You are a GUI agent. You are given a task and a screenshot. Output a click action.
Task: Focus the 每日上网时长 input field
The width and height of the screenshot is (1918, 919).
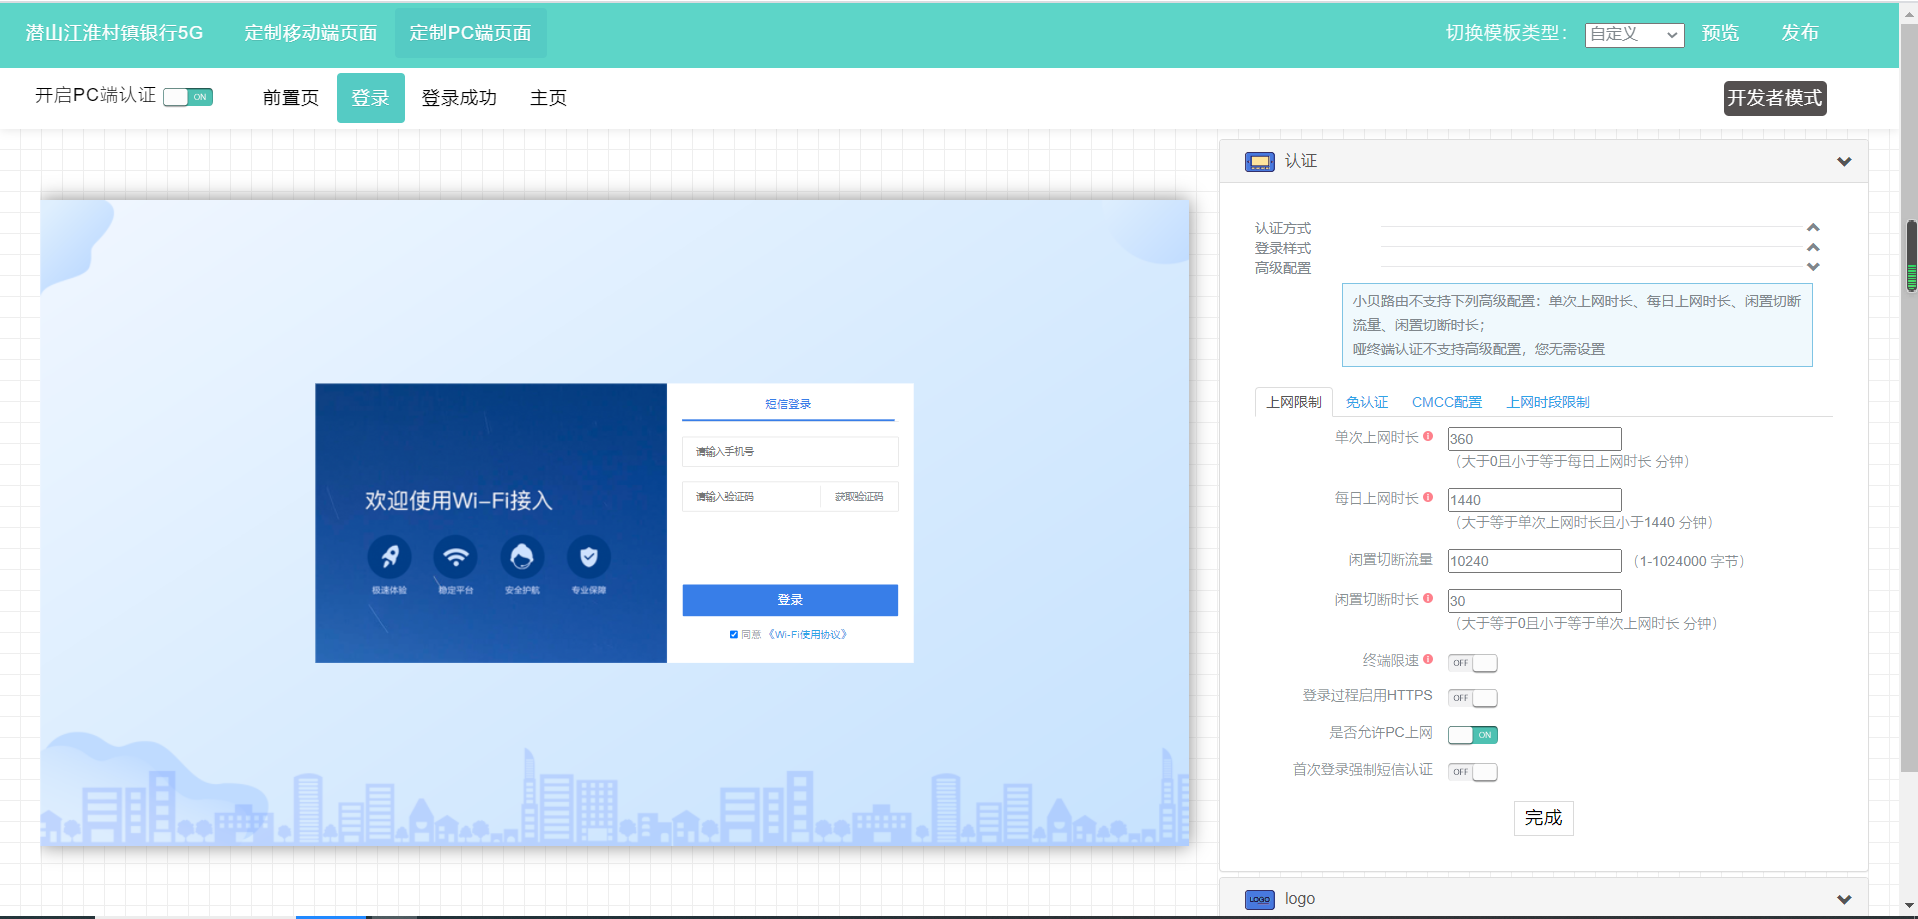[x=1534, y=500]
